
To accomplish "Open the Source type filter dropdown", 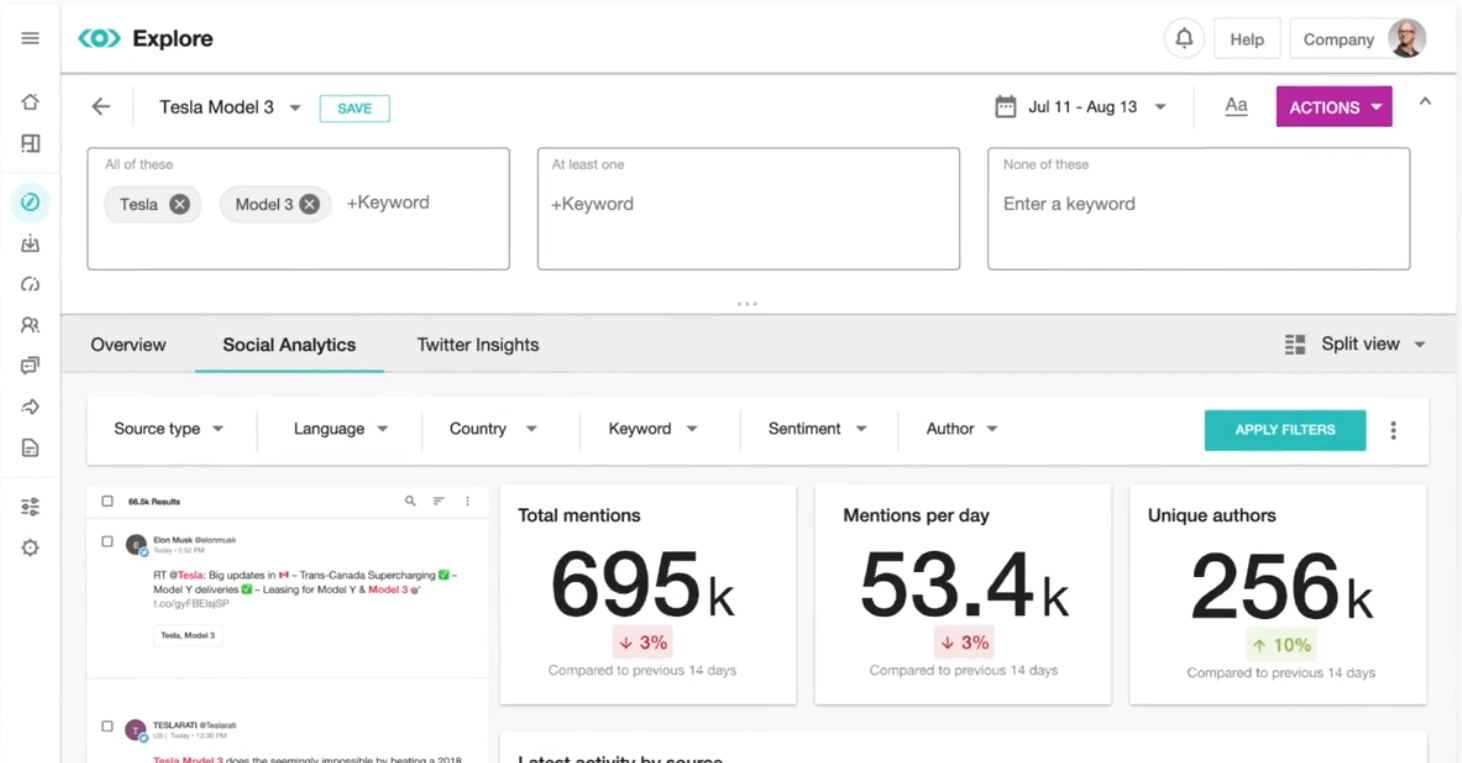I will point(169,429).
